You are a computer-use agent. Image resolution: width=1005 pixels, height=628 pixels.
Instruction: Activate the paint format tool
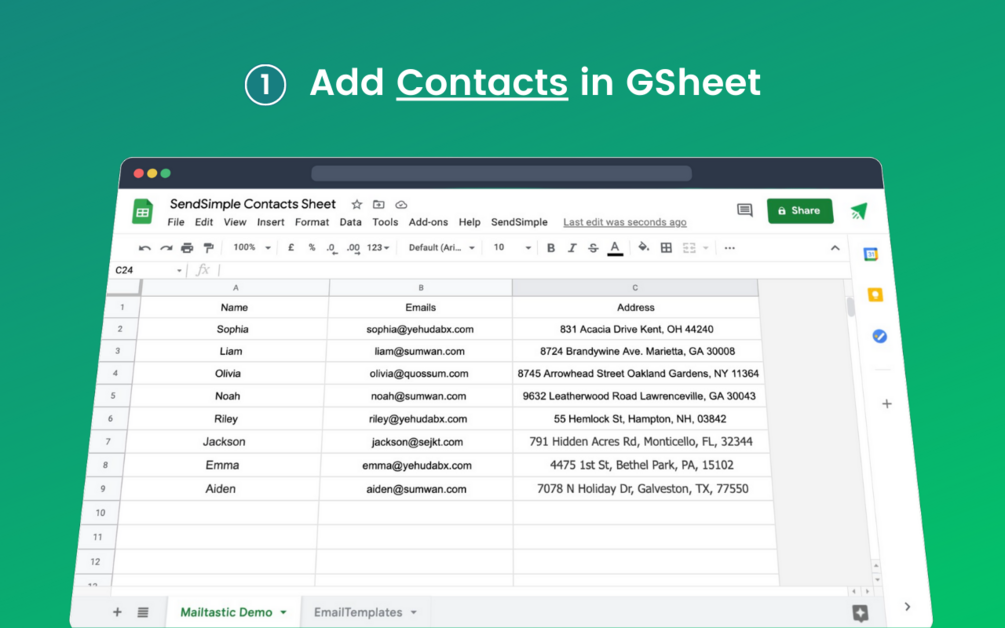point(208,248)
